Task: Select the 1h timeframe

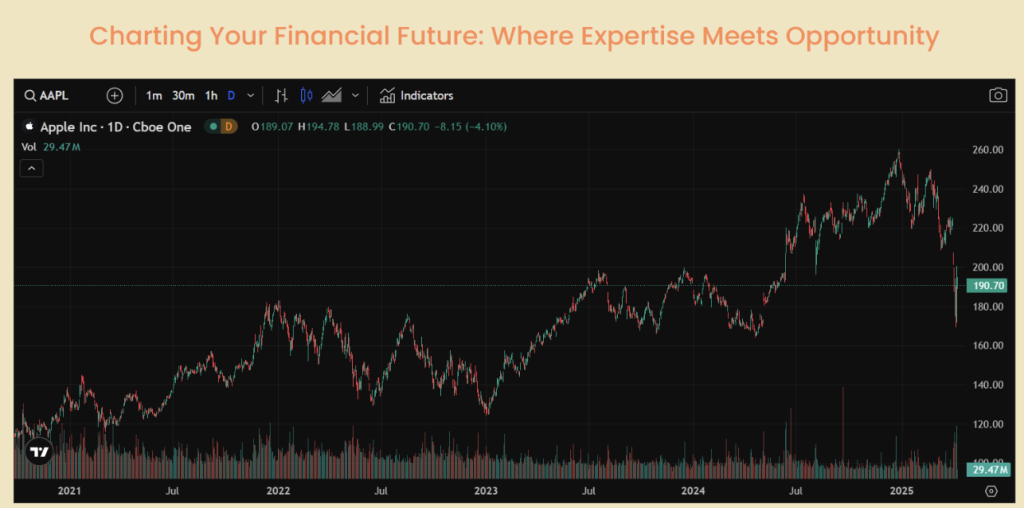Action: point(211,96)
